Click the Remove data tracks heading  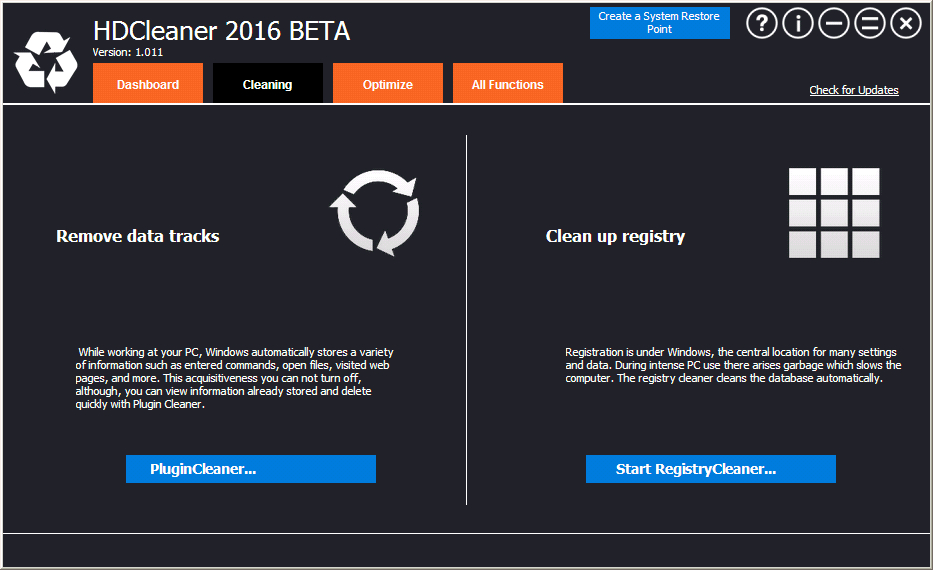(x=137, y=236)
